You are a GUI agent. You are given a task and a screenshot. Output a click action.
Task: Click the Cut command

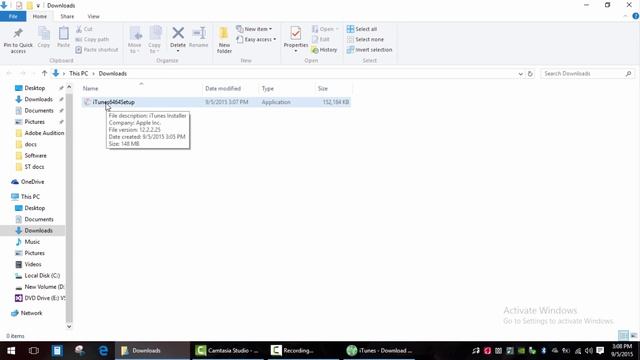point(84,29)
